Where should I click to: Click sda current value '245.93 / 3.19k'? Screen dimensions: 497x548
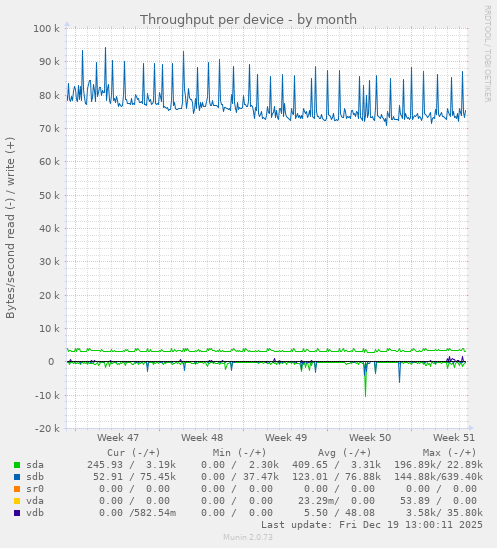pos(131,465)
